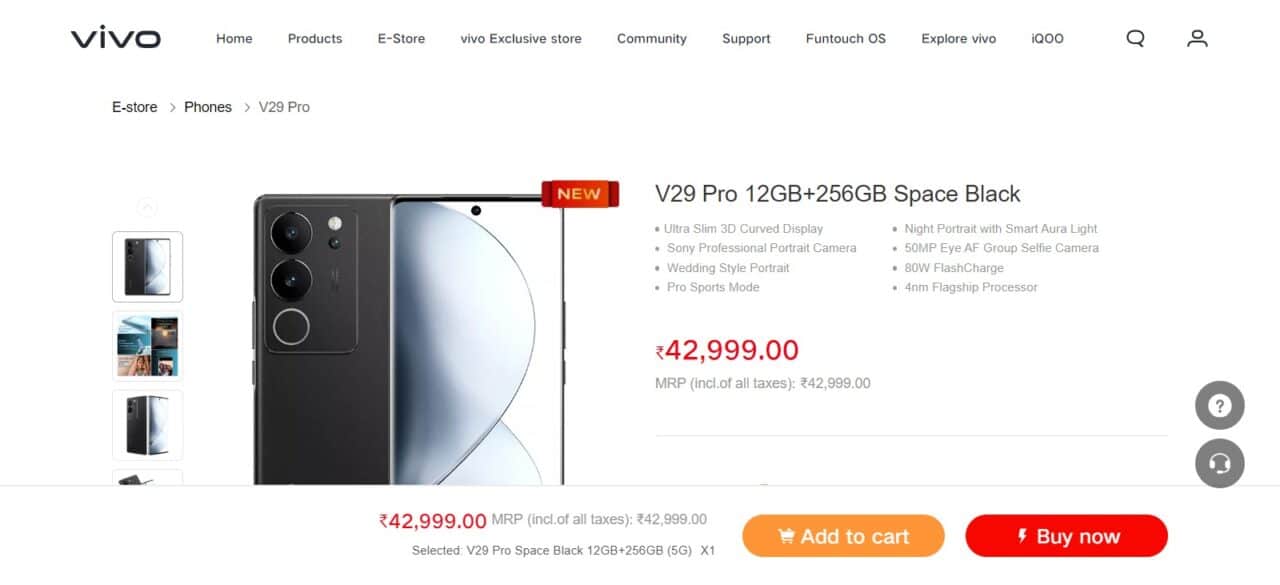
Task: Click the red NEW badge
Action: point(580,194)
